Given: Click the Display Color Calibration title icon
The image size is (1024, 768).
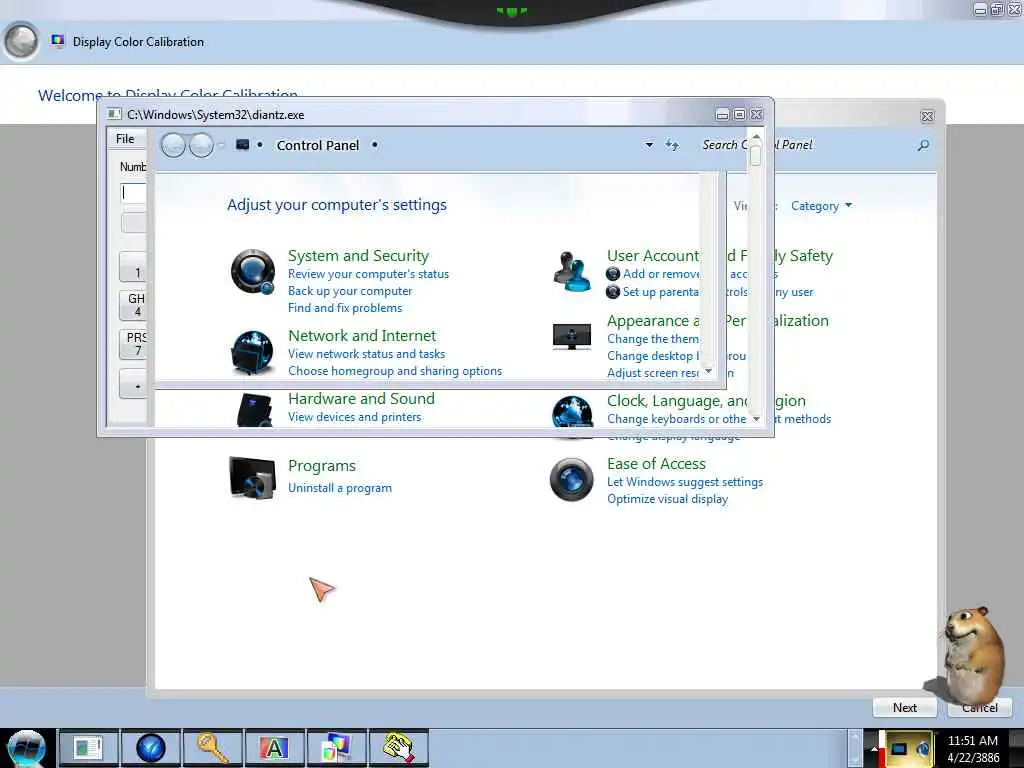Looking at the screenshot, I should pyautogui.click(x=58, y=41).
